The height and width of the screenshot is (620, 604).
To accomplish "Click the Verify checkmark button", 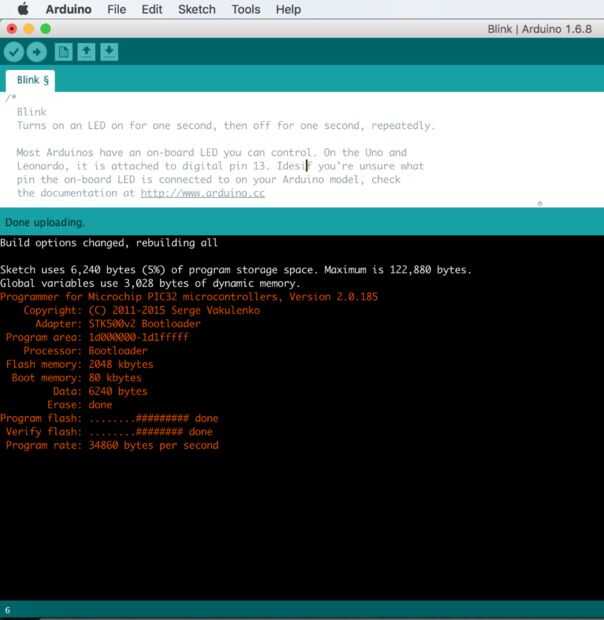I will (x=14, y=52).
